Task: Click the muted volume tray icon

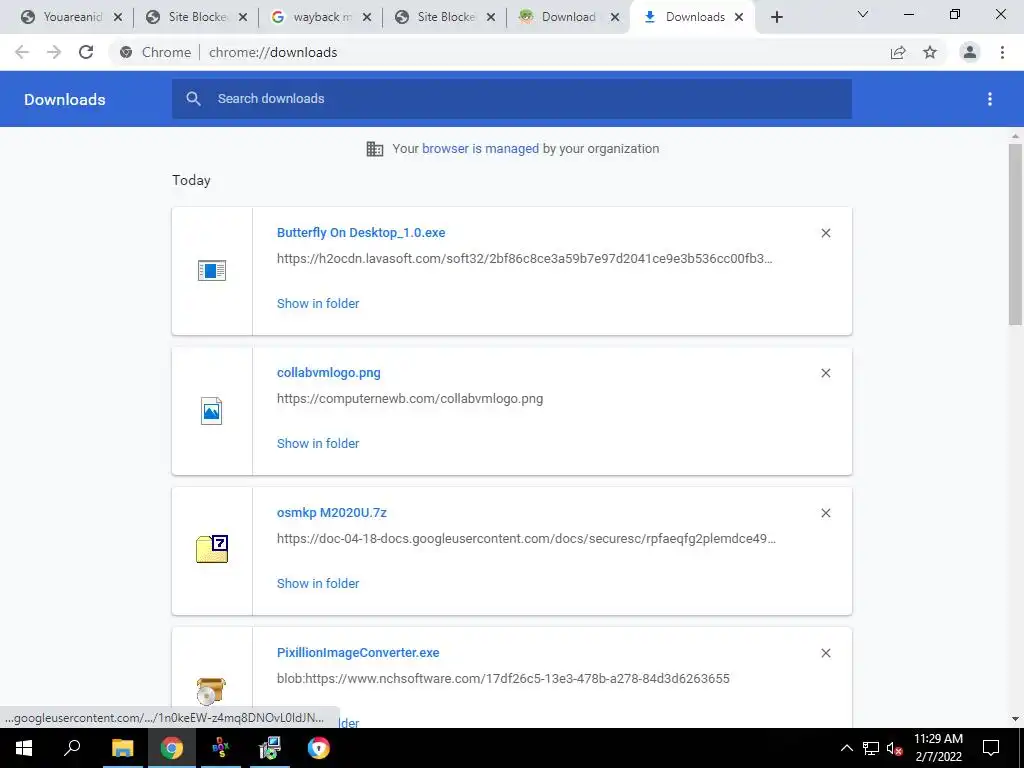Action: click(x=894, y=748)
